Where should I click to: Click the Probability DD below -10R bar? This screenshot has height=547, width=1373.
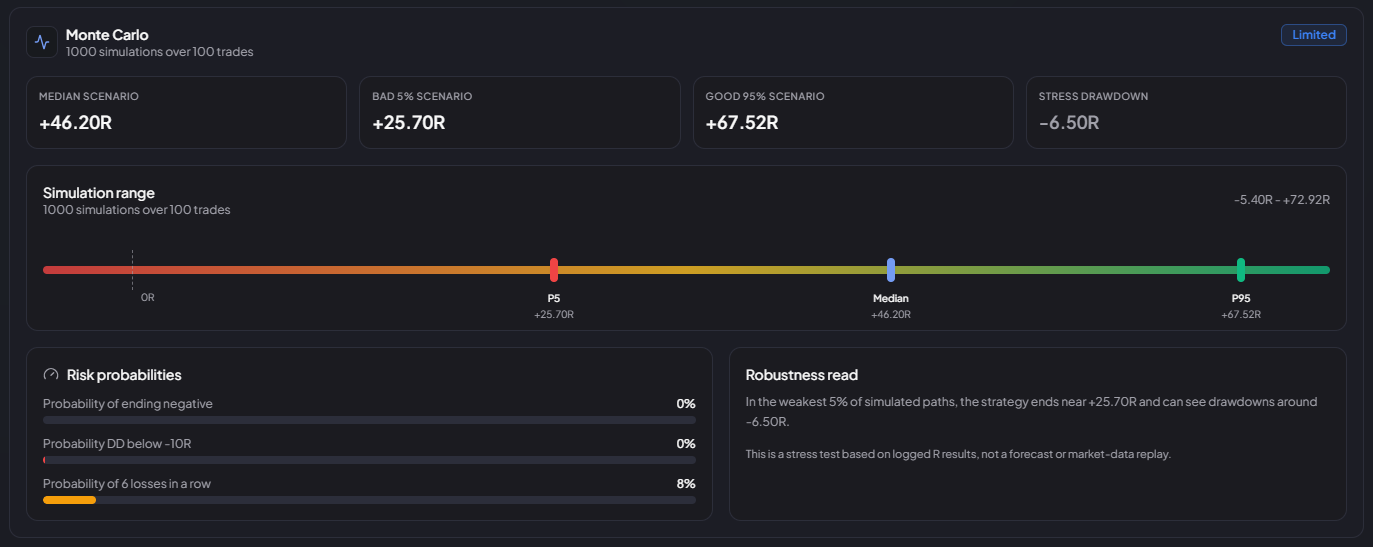(x=369, y=460)
